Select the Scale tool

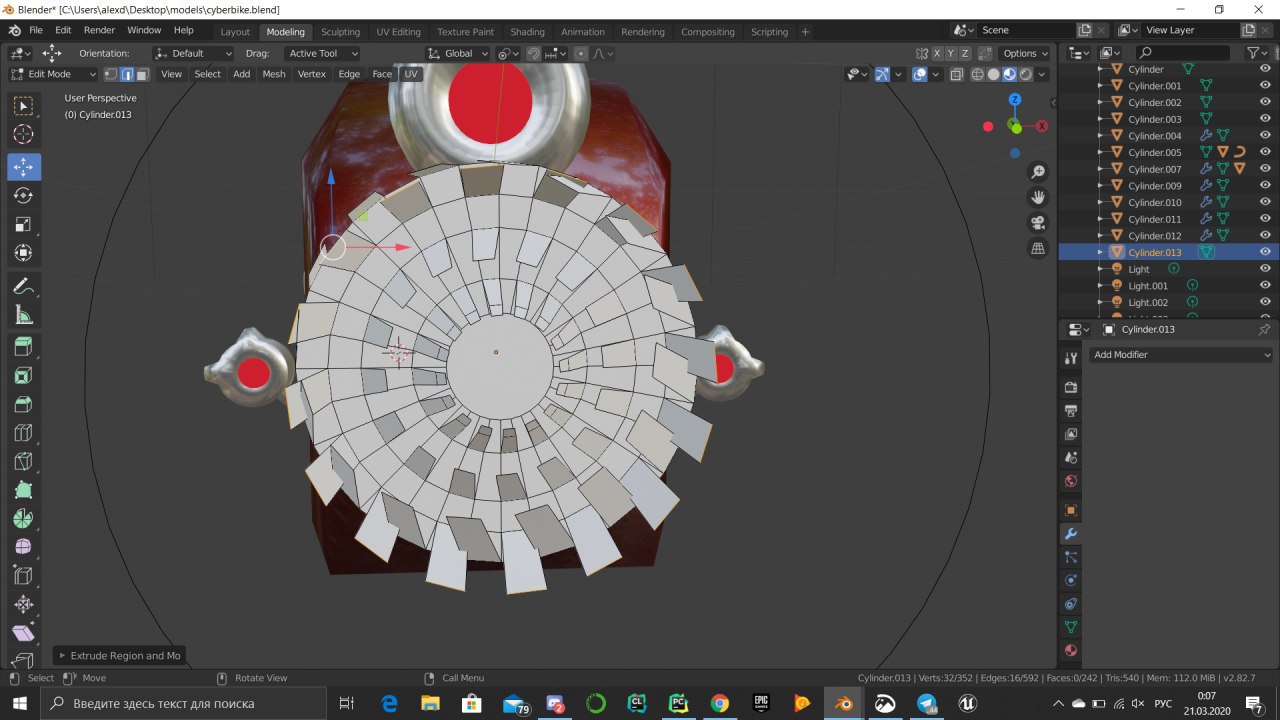pos(24,225)
